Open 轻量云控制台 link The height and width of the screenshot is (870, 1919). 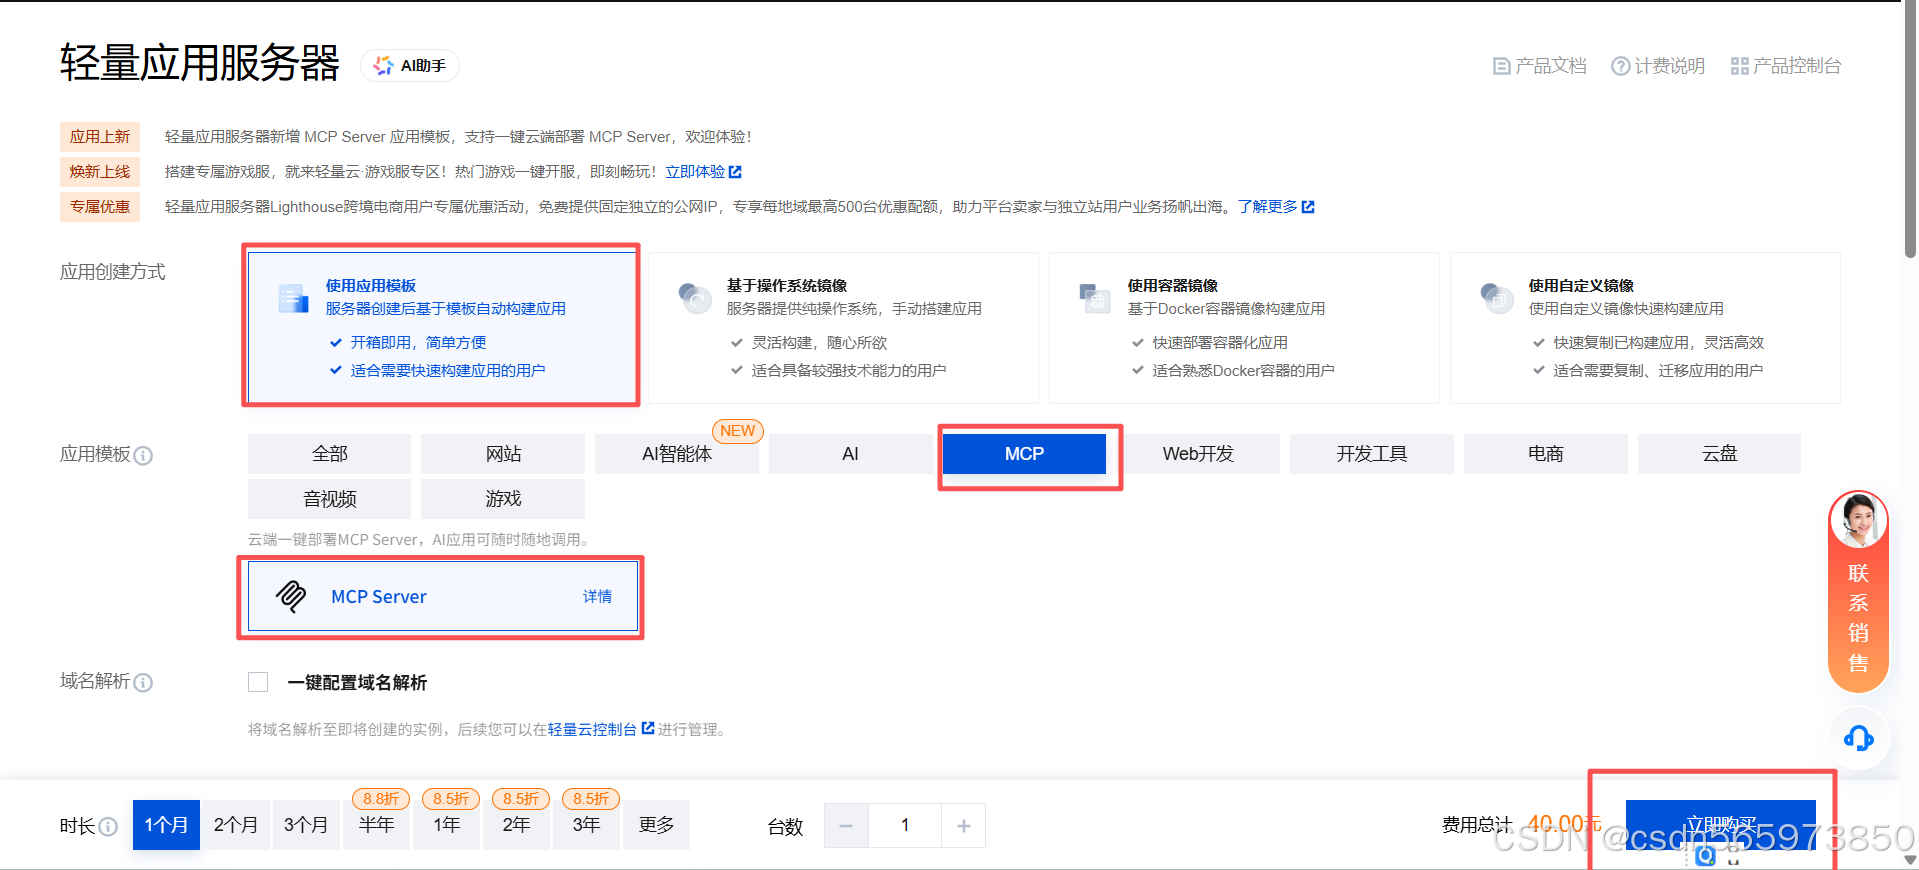point(600,729)
